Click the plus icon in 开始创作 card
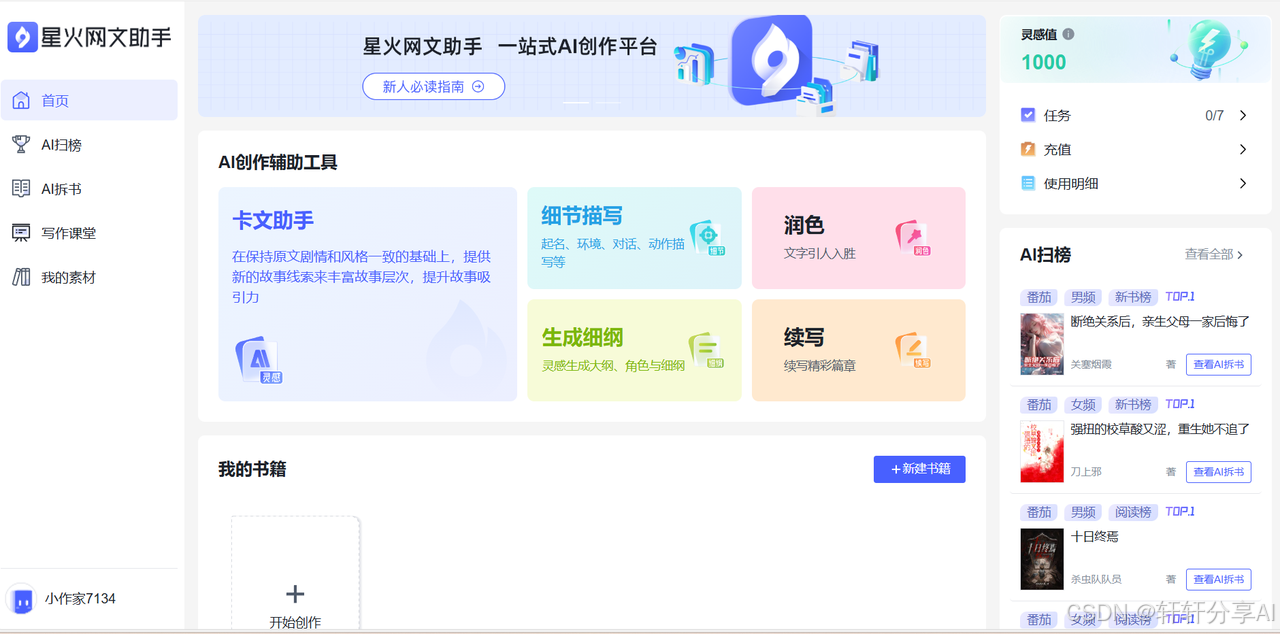The height and width of the screenshot is (634, 1280). (295, 594)
